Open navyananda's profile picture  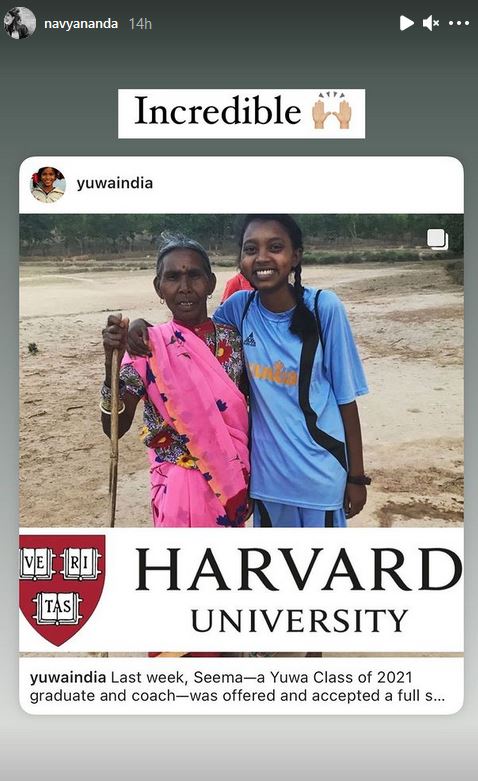tap(20, 23)
